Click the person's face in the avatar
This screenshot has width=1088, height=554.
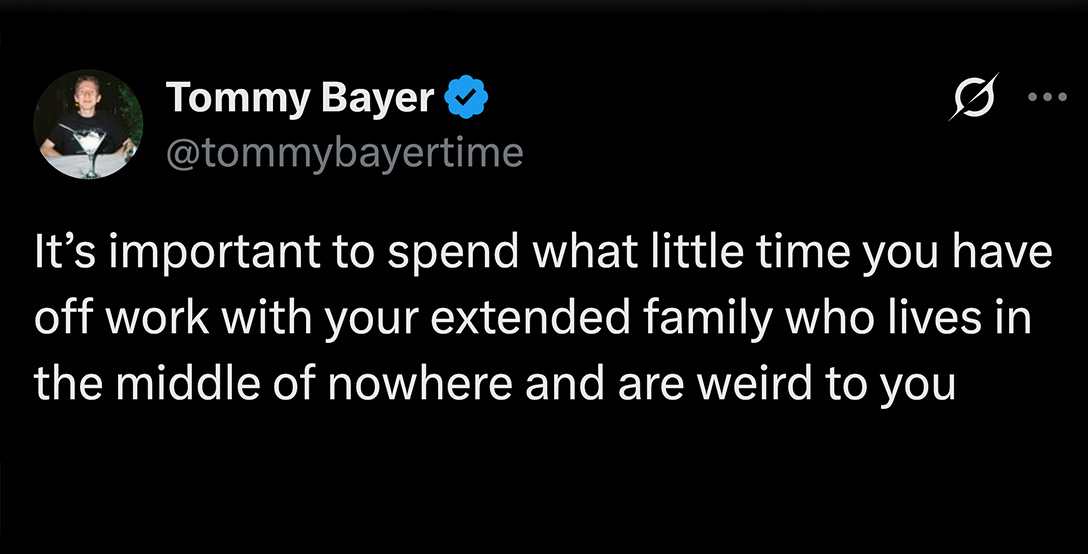[x=88, y=92]
